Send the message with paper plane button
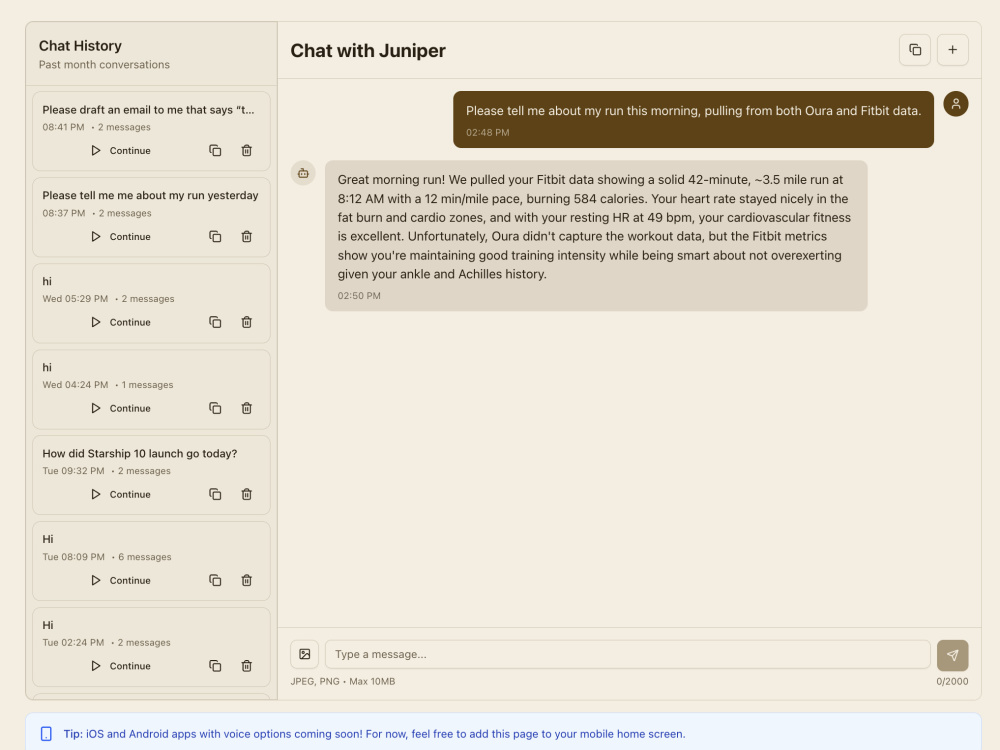 click(x=952, y=655)
